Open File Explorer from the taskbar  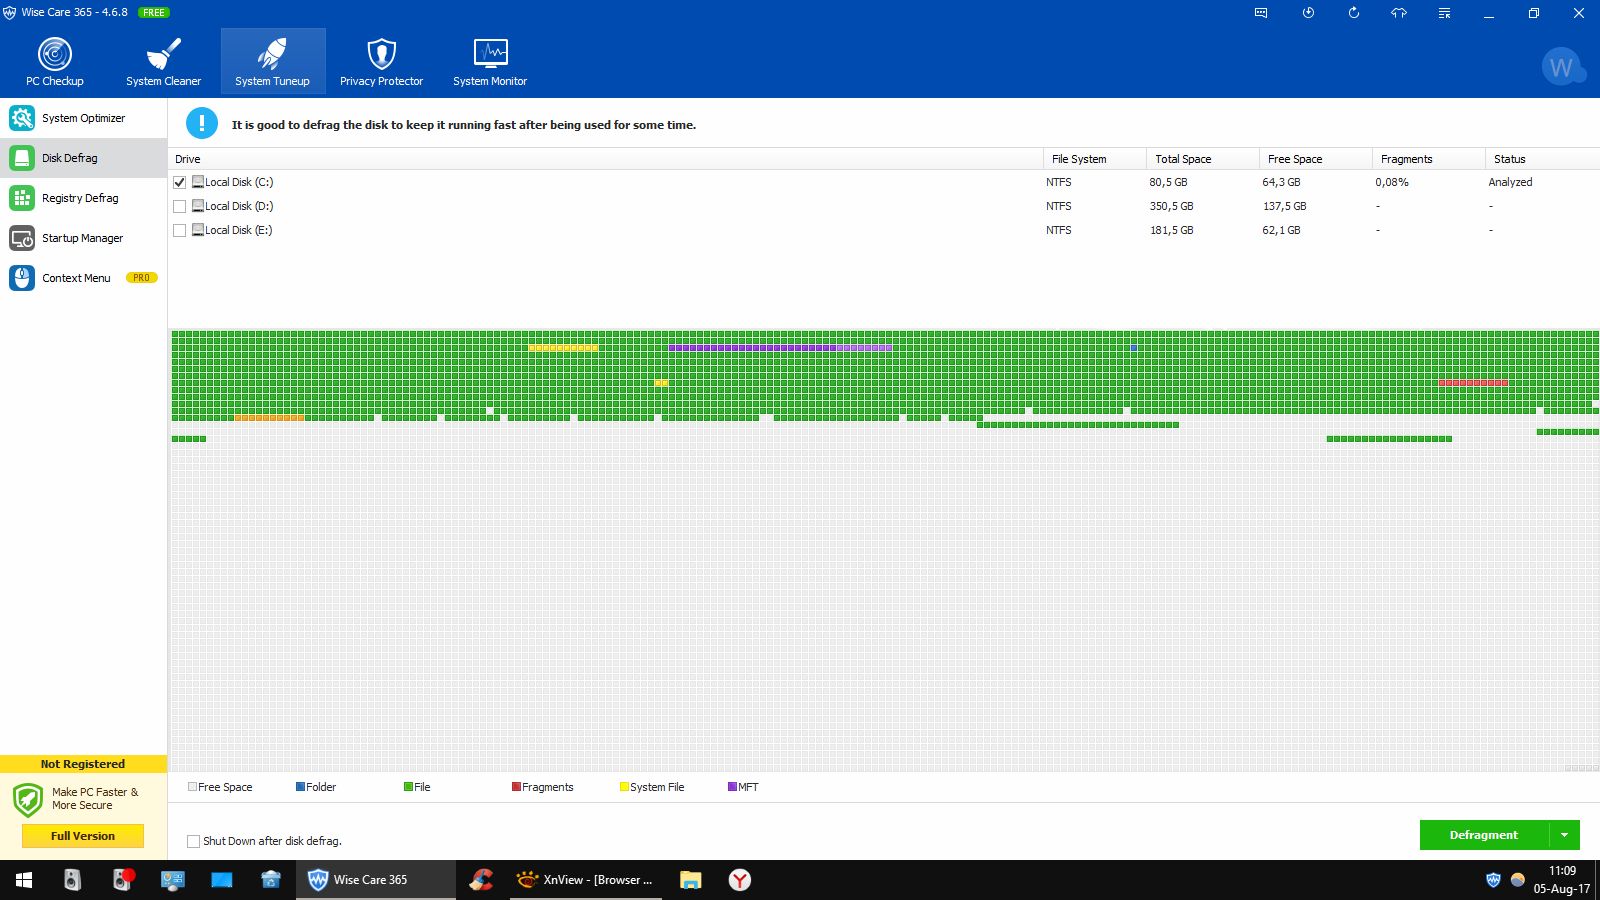(690, 880)
